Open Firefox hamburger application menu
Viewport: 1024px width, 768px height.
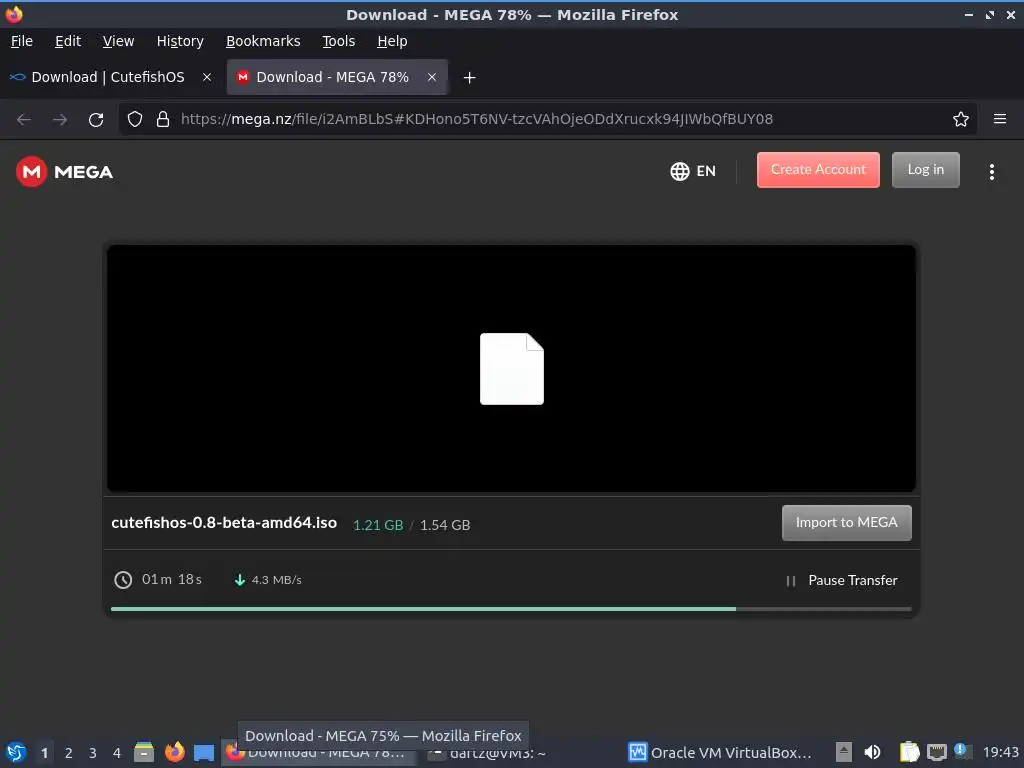pyautogui.click(x=1000, y=119)
